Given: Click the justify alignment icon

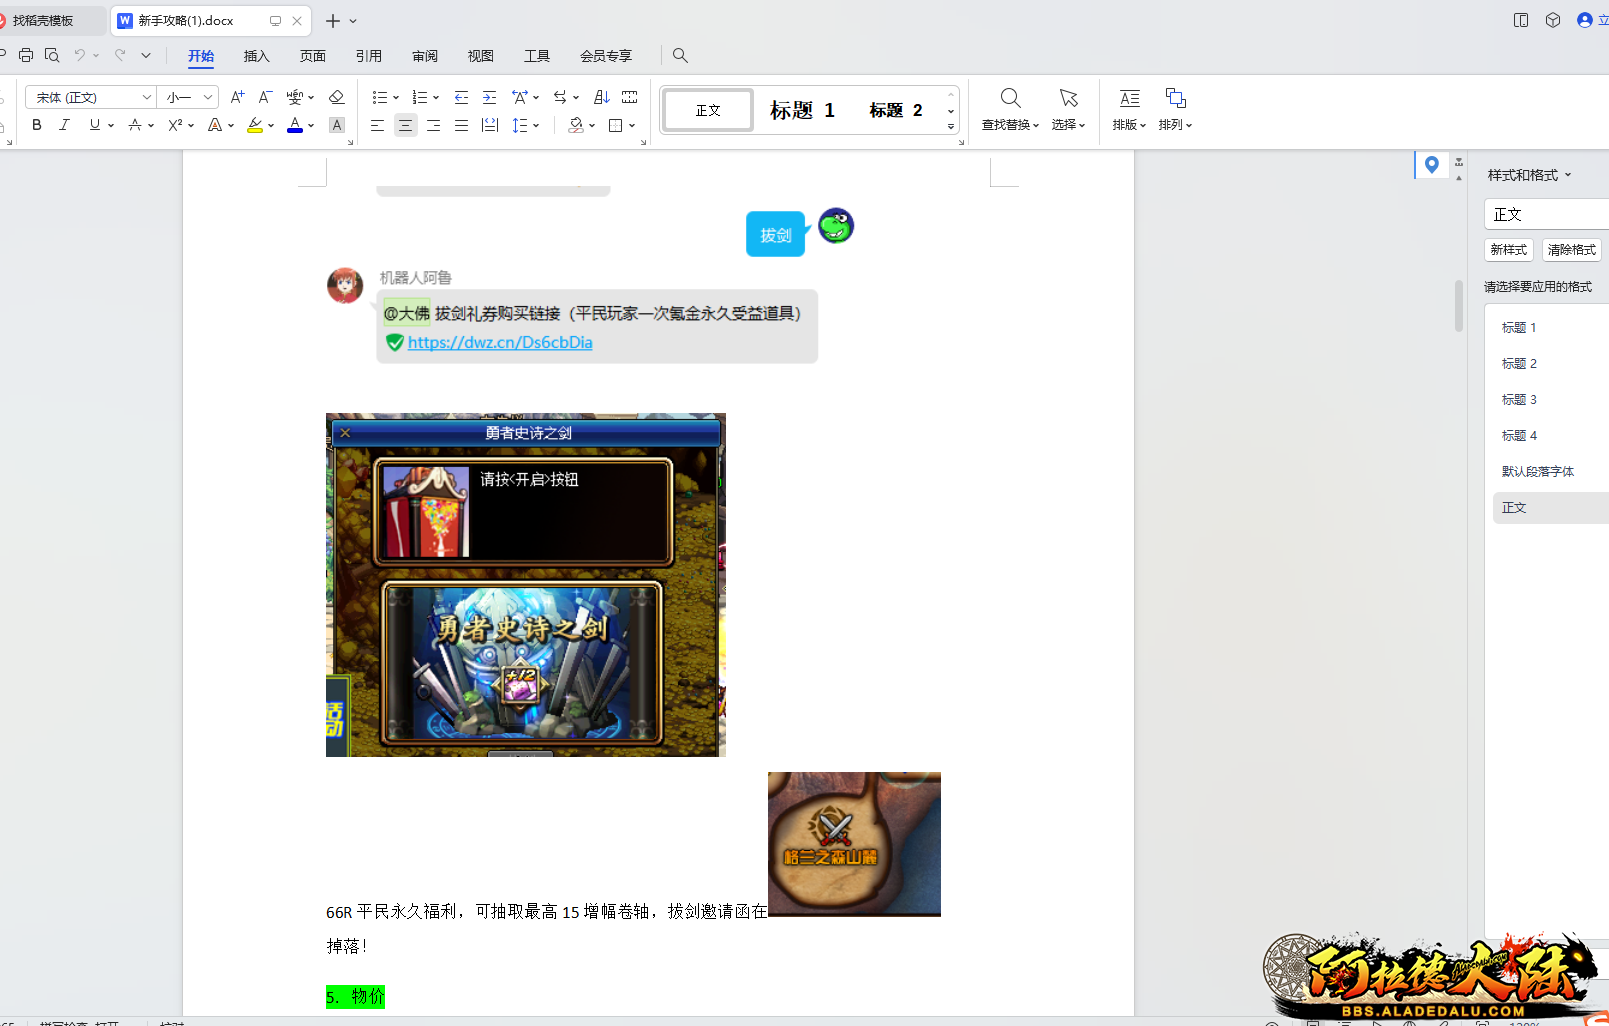Looking at the screenshot, I should (461, 125).
